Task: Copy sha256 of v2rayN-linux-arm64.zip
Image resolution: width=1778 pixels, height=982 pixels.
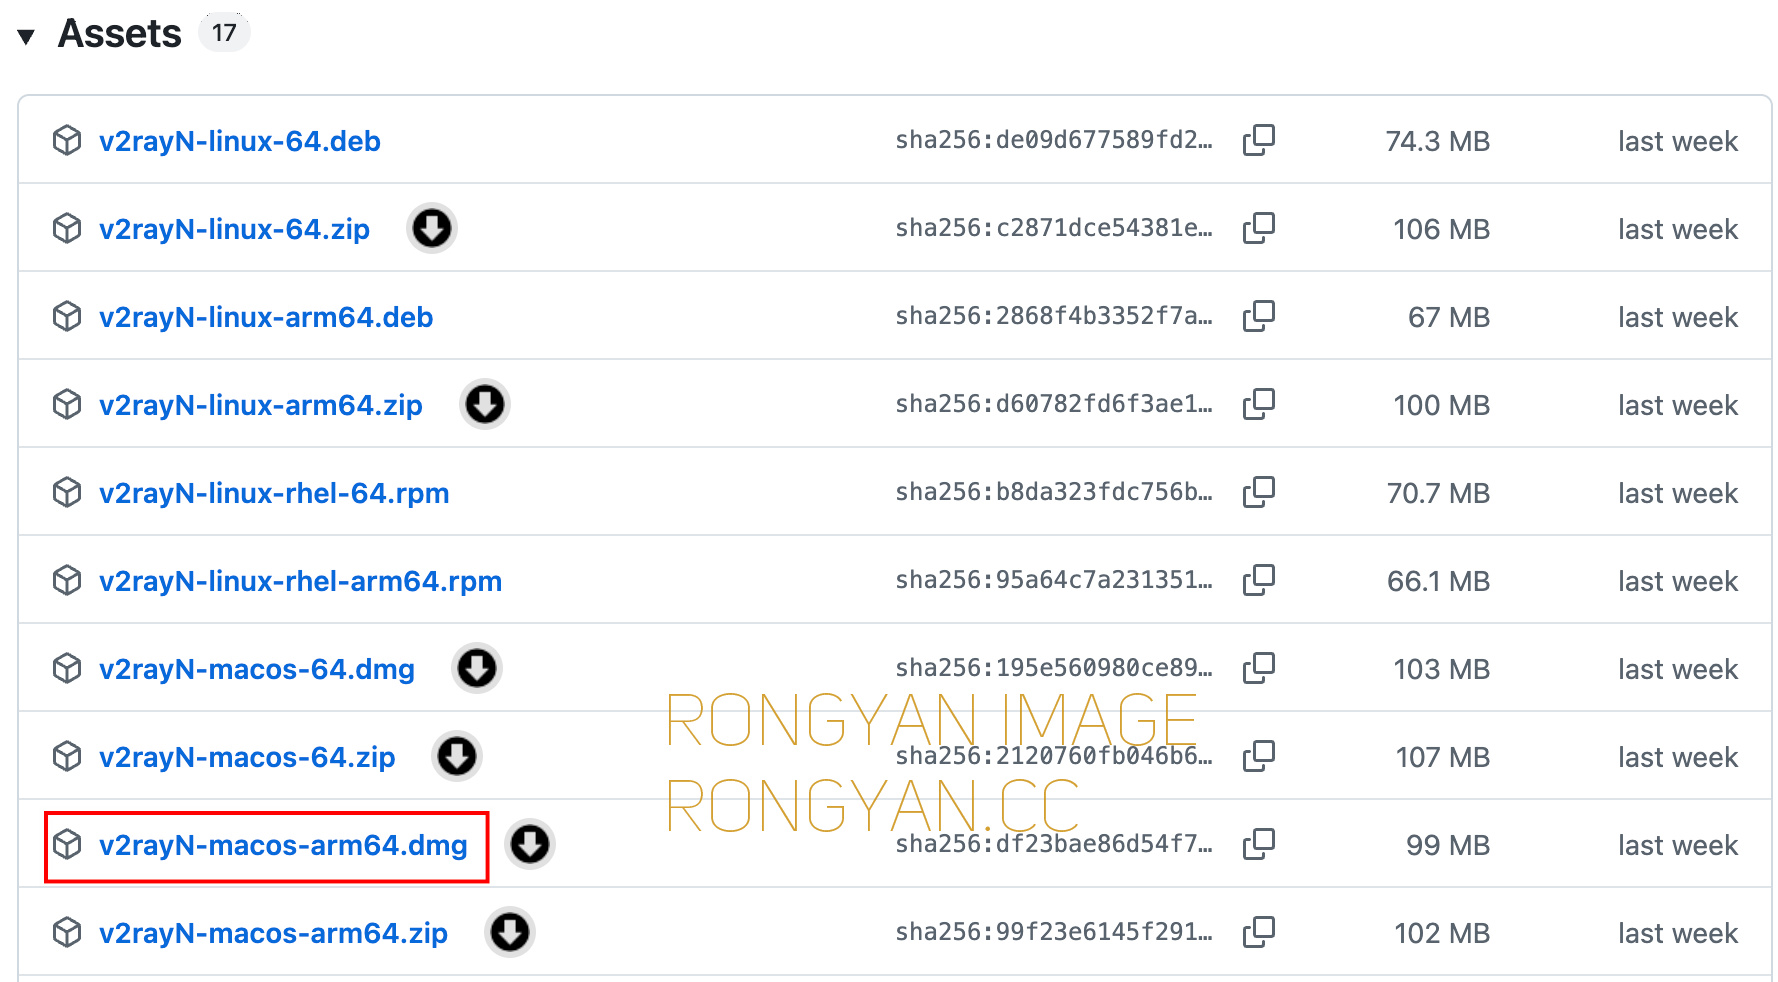Action: 1259,404
